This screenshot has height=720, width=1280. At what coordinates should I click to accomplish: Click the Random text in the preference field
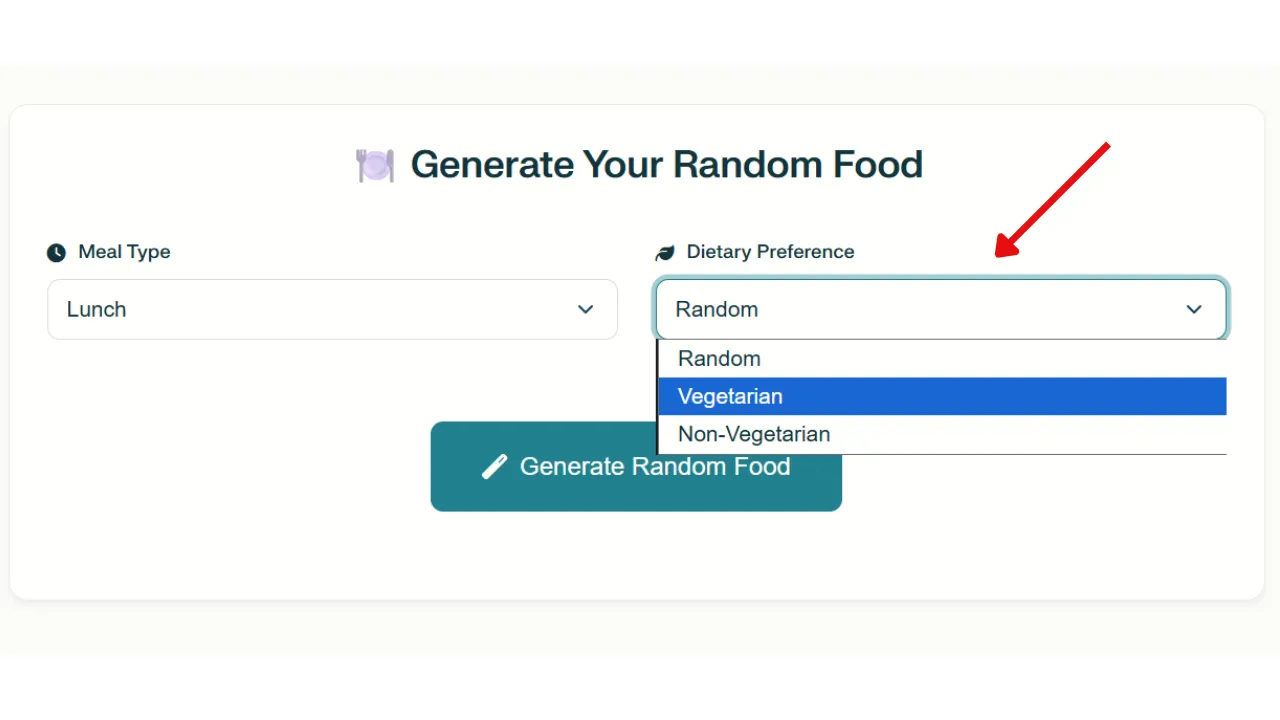pos(716,310)
